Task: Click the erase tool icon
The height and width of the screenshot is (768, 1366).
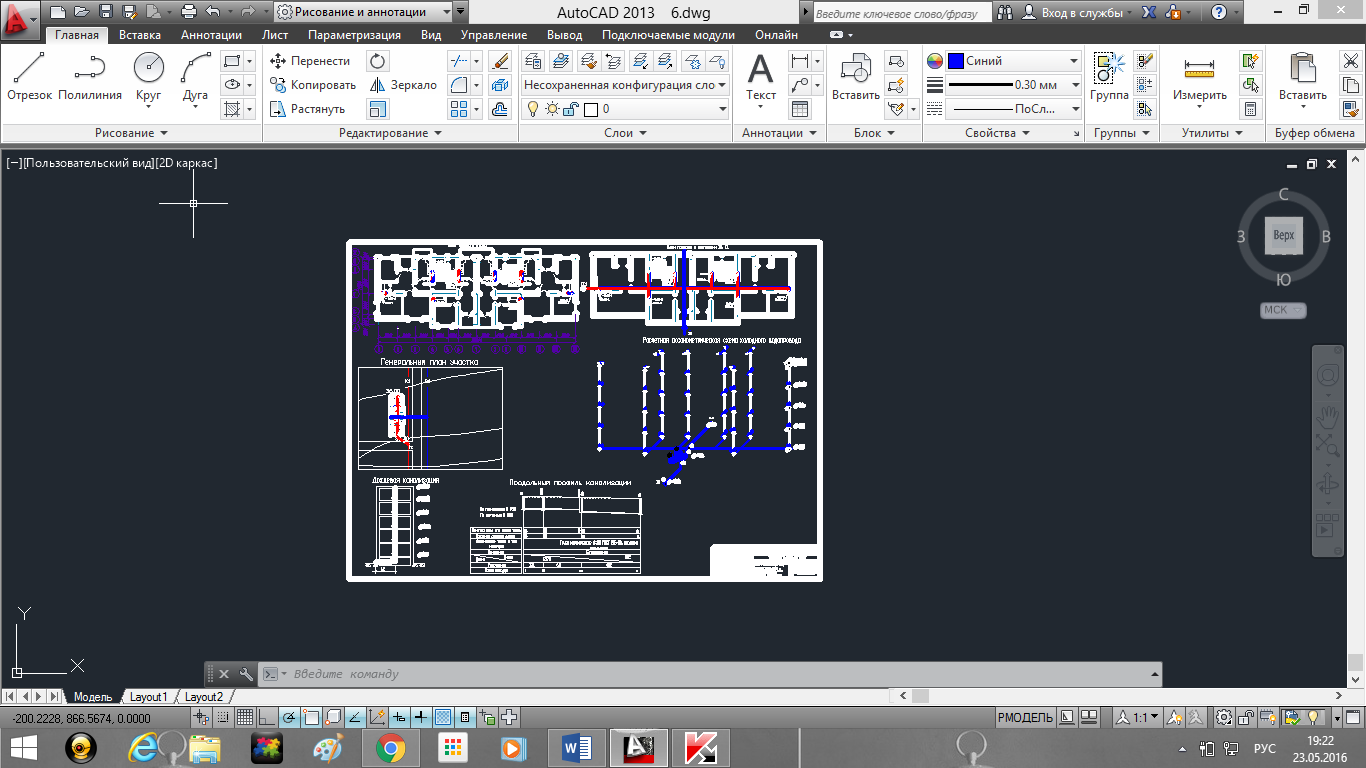Action: pyautogui.click(x=502, y=61)
